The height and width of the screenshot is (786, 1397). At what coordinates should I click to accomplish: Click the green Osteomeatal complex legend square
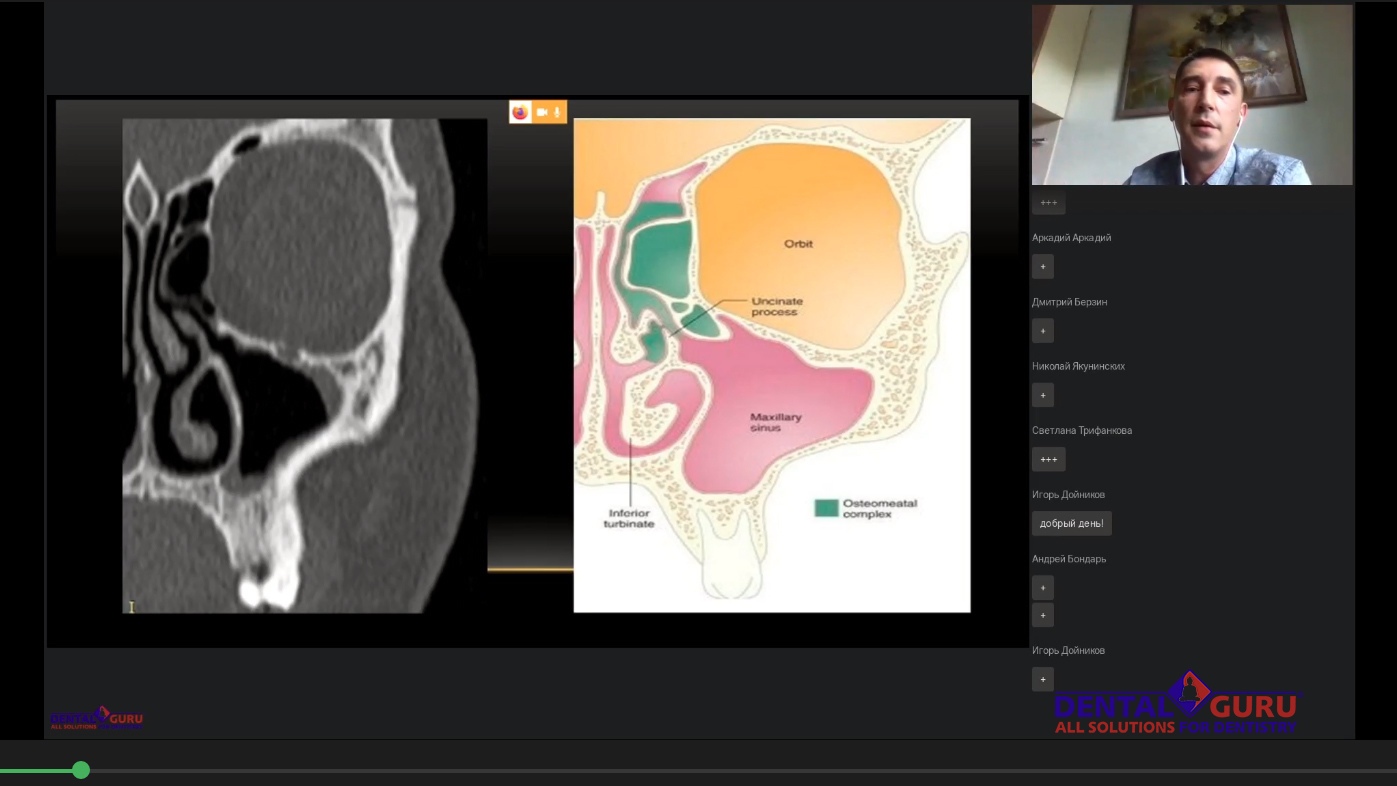coord(826,508)
